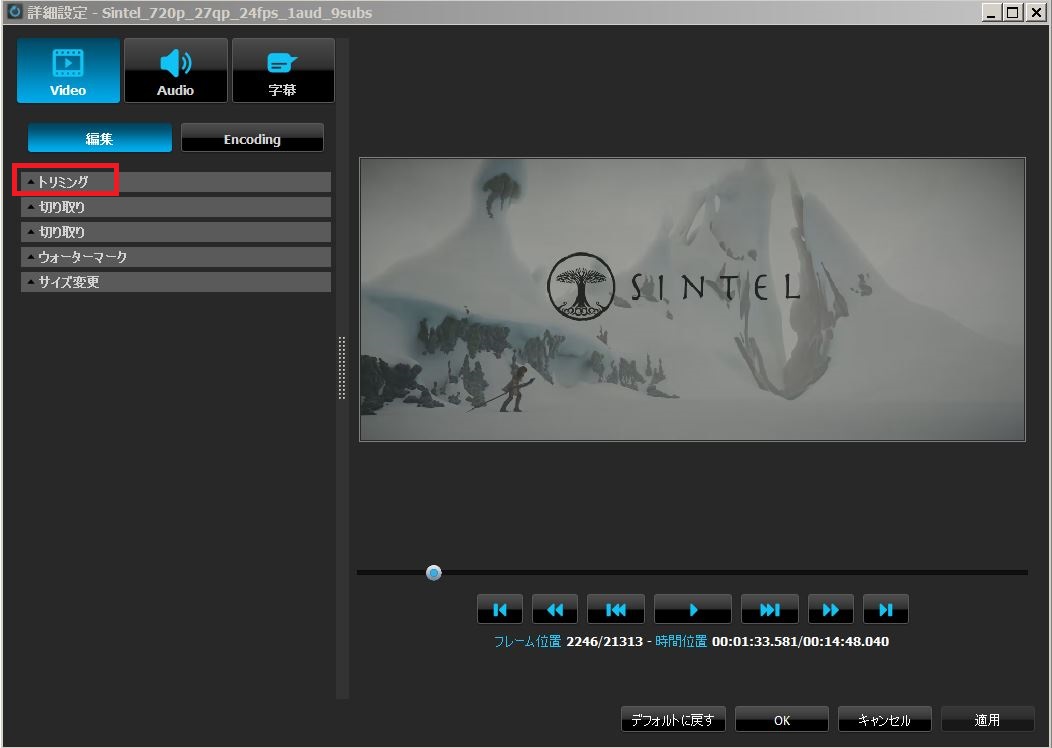Expand the 切り取り section directly under トリミング
1052x748 pixels.
coord(176,207)
